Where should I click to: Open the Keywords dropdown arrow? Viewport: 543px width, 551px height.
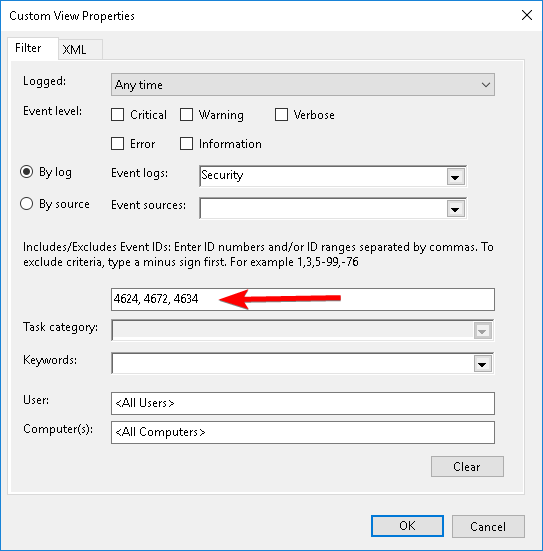tap(482, 364)
